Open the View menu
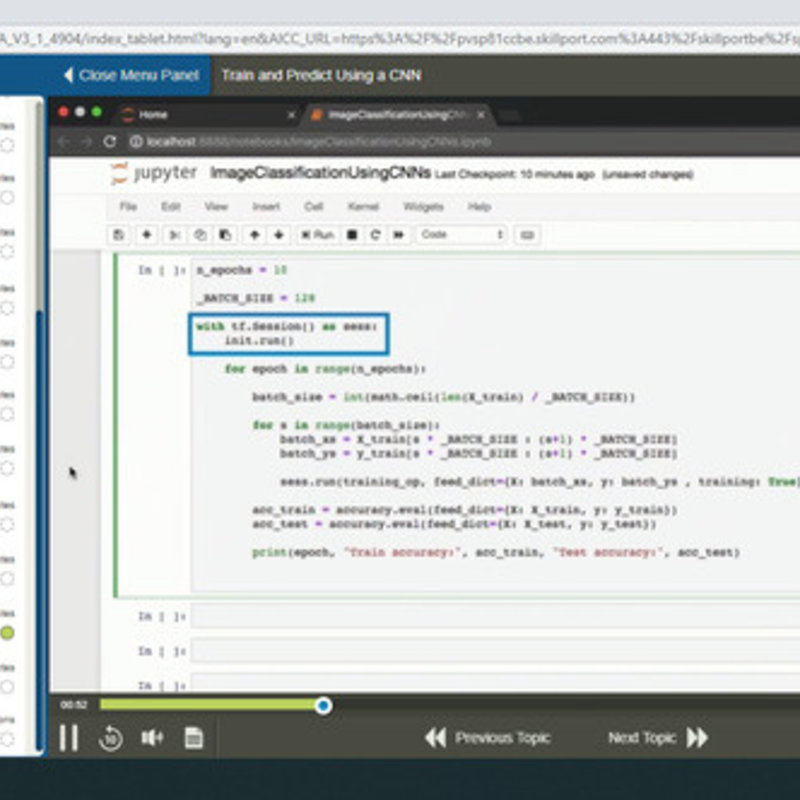The width and height of the screenshot is (800, 800). [x=216, y=206]
